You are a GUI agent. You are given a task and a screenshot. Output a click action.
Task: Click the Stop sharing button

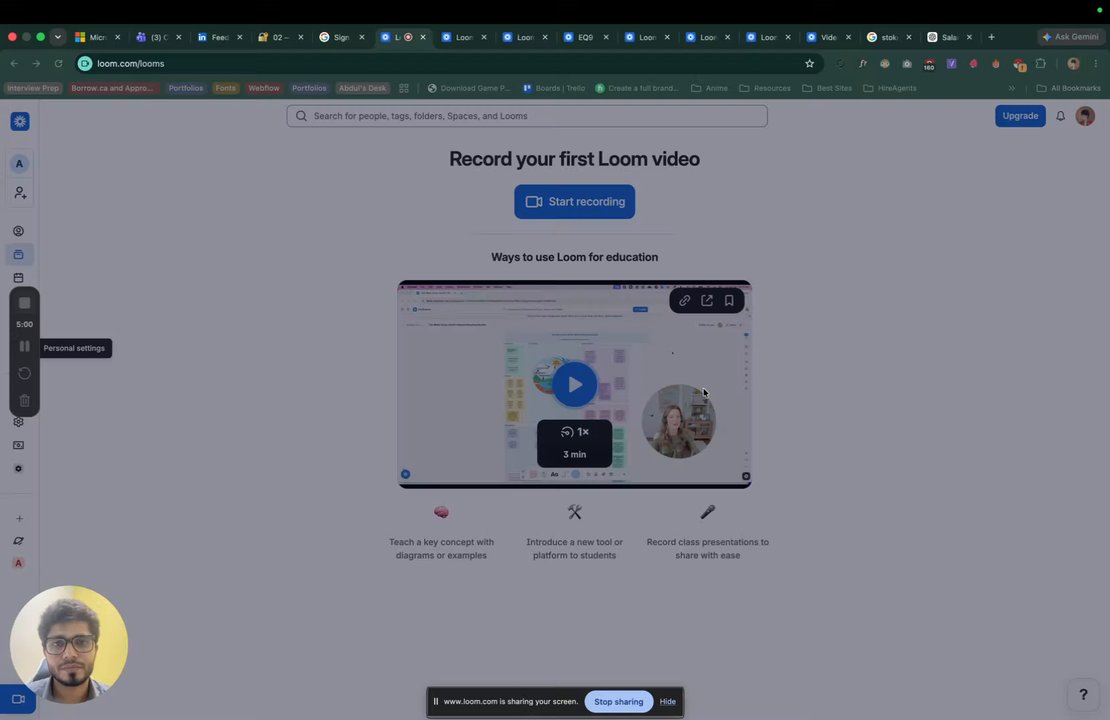coord(619,702)
